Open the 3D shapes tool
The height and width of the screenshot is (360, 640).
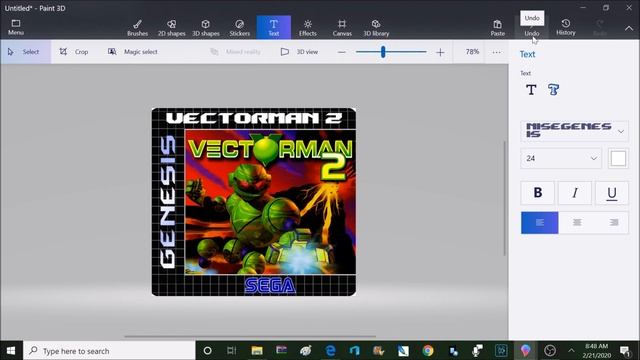206,28
